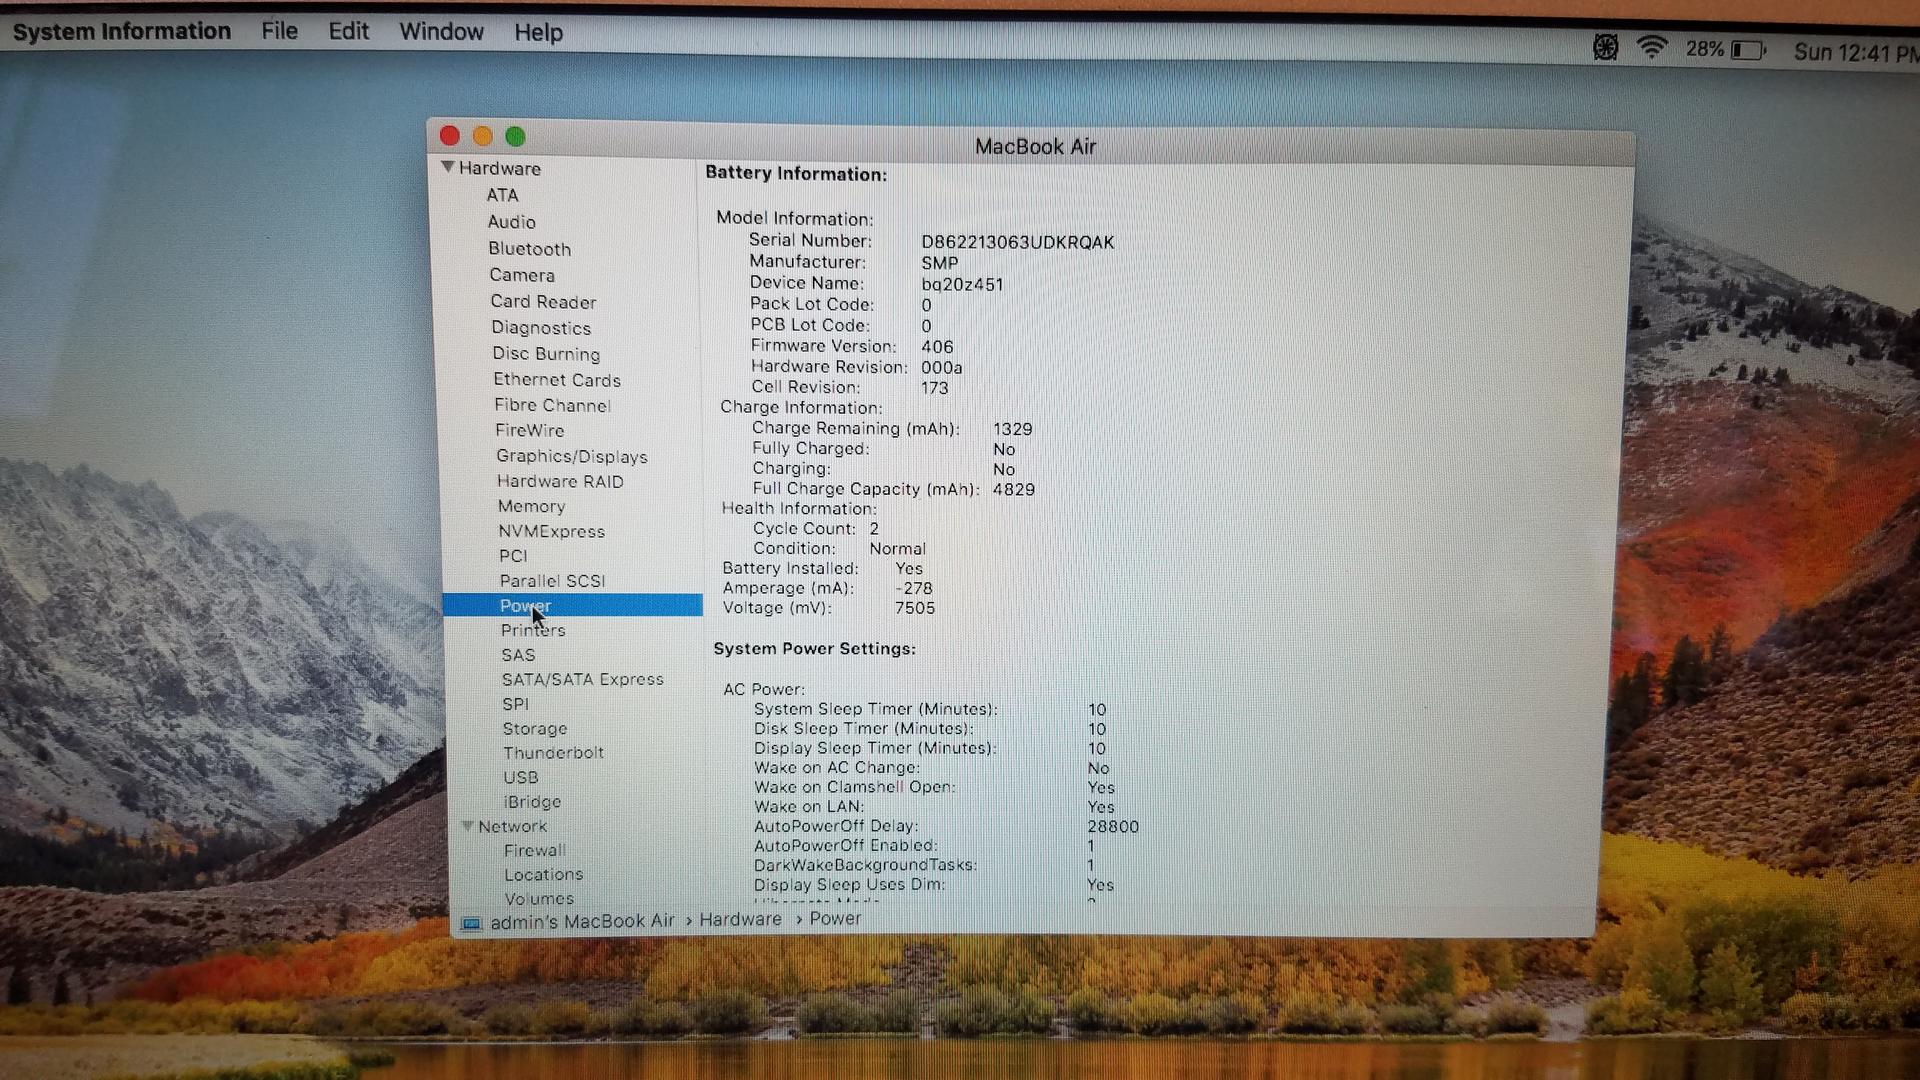
Task: Select Ethernet Cards in the sidebar
Action: click(556, 380)
